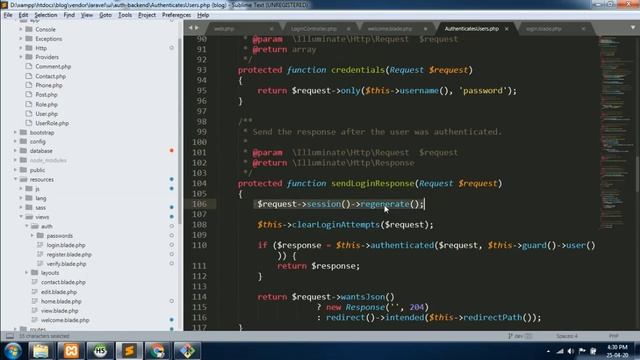Screen dimensions: 640x360
Task: Open the PHP syntax selector
Action: 614,336
